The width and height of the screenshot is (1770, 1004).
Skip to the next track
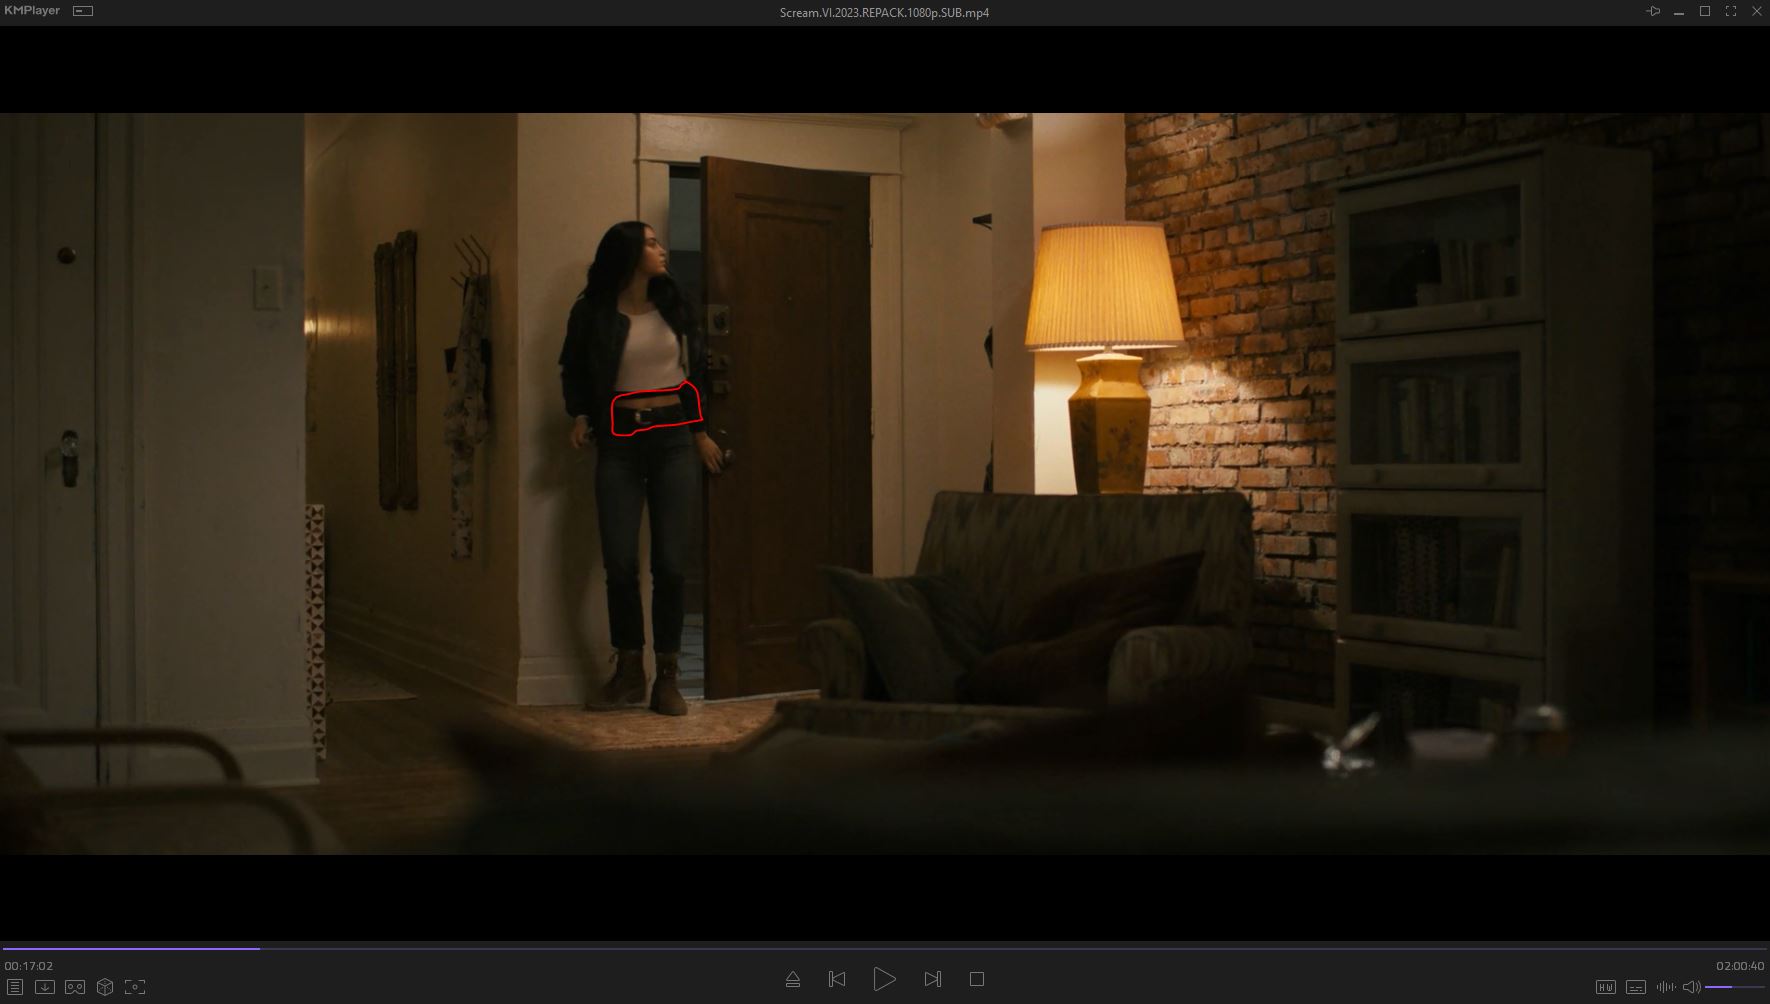click(932, 979)
